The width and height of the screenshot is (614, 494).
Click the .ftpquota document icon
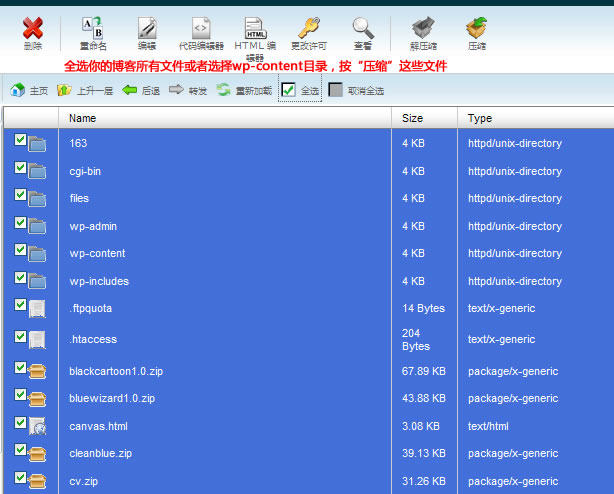pos(38,309)
